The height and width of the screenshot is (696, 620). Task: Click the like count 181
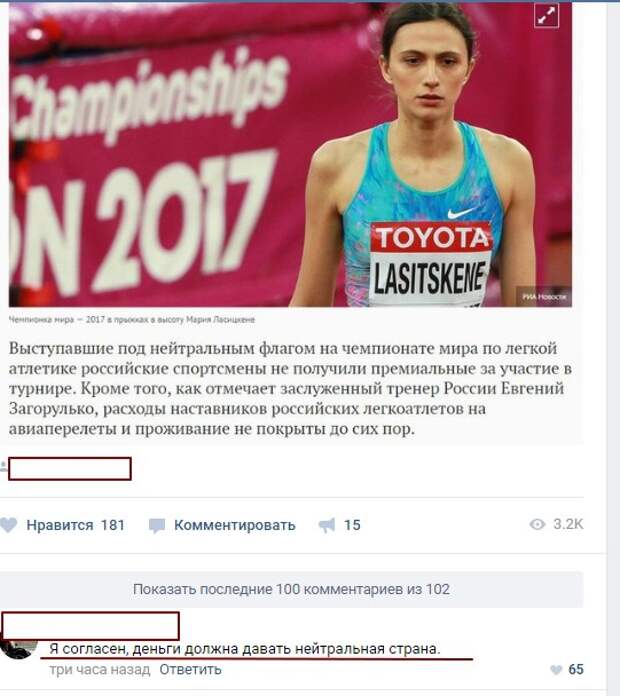tap(113, 525)
